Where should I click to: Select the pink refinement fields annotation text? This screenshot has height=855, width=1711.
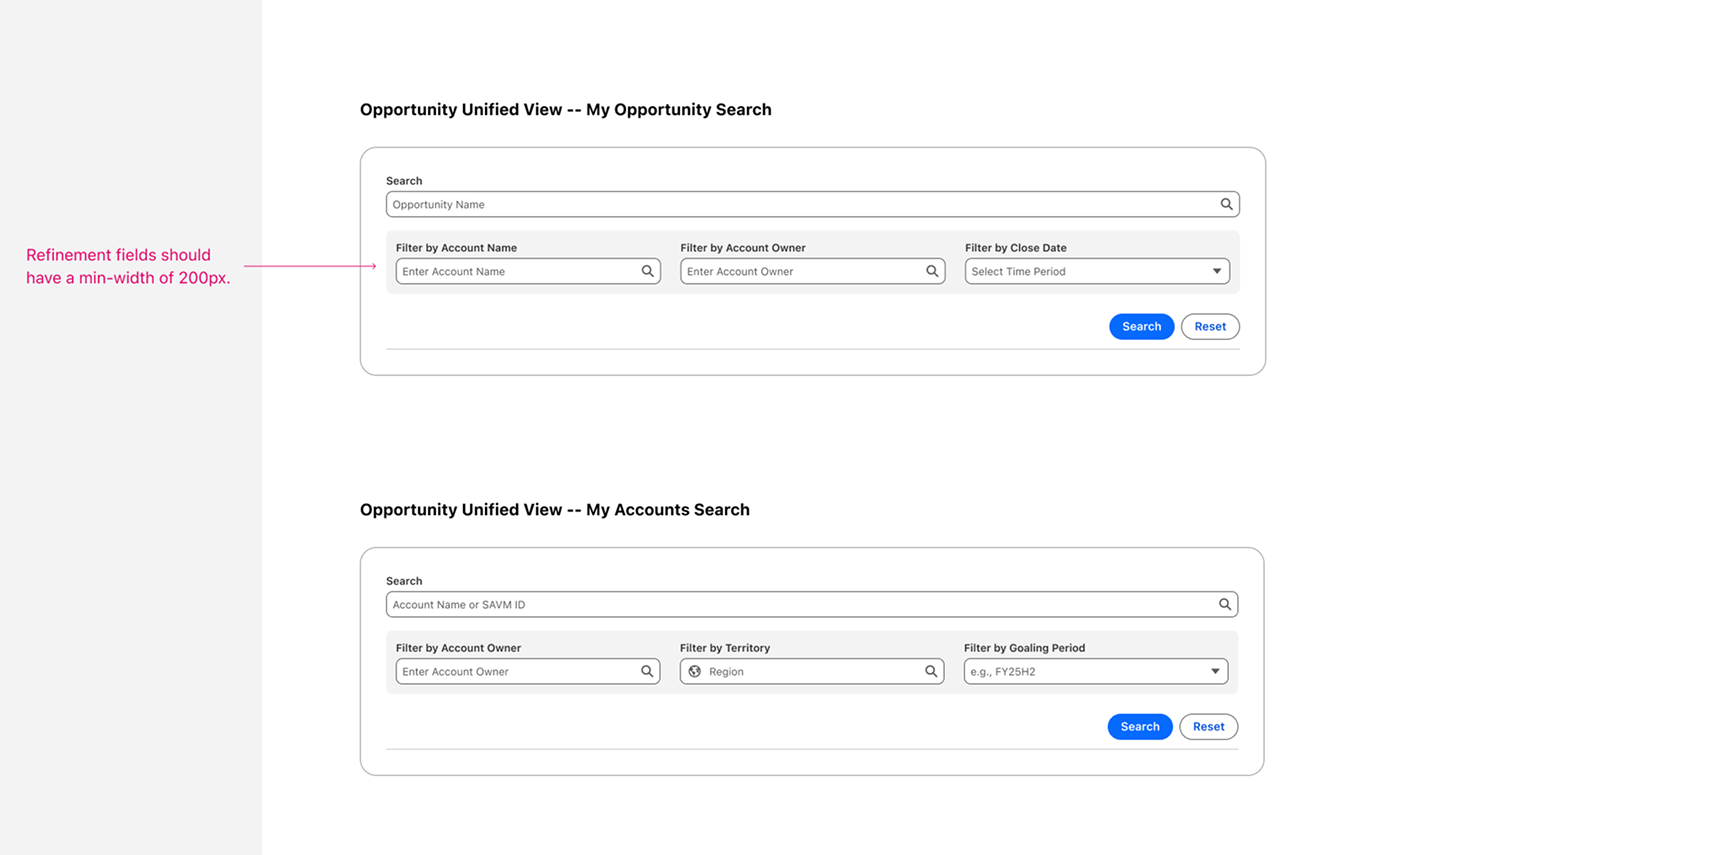coord(128,266)
